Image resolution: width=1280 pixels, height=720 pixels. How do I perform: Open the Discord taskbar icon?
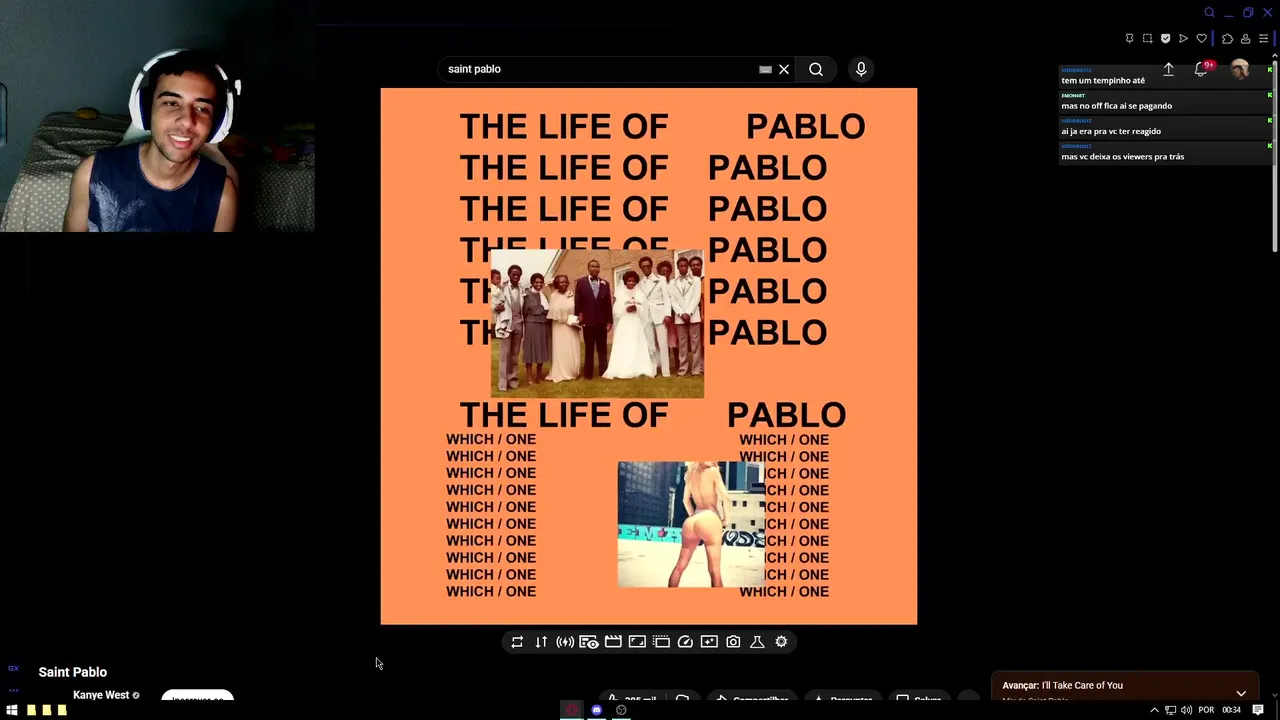(597, 710)
